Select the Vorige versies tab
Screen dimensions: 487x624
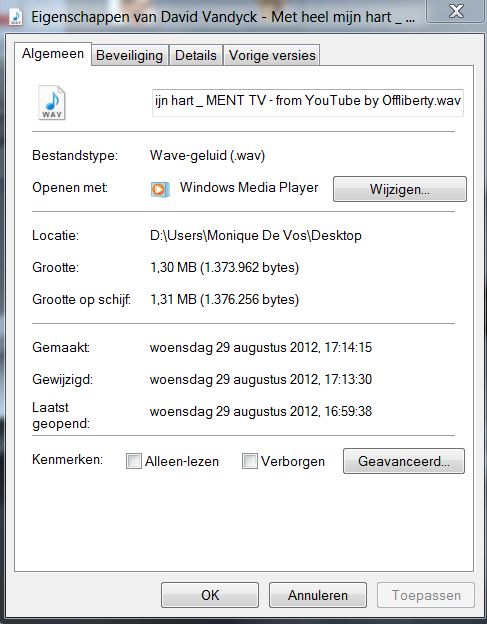click(272, 55)
